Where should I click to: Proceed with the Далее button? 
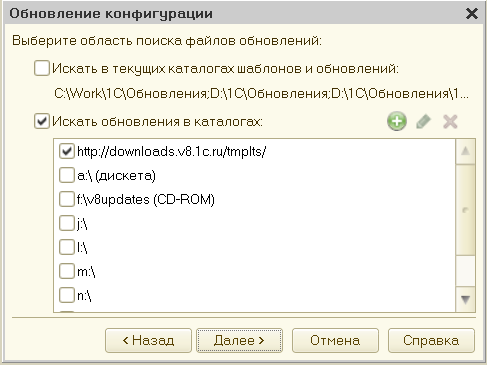(x=239, y=340)
